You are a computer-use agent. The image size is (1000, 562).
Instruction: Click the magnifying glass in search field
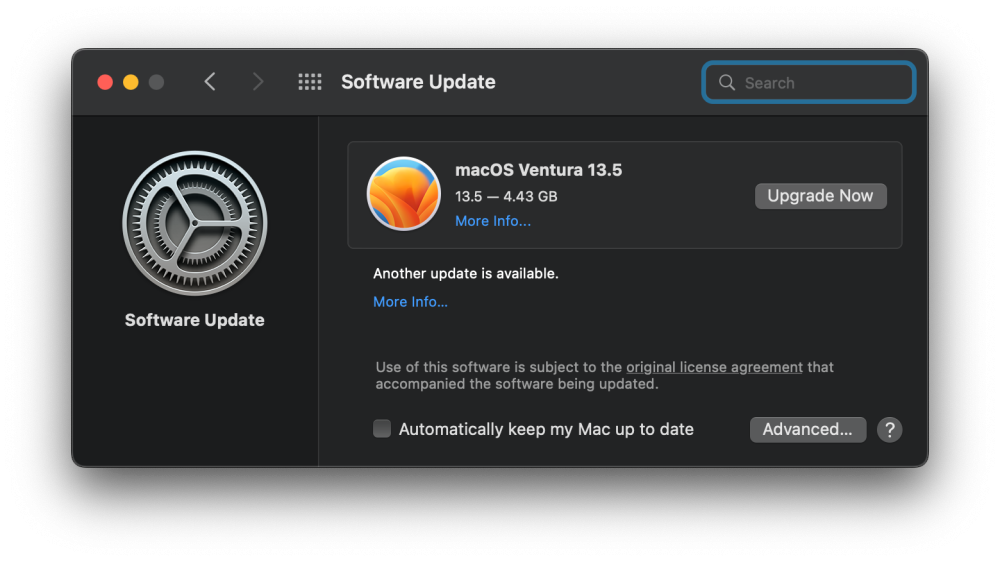pos(726,82)
